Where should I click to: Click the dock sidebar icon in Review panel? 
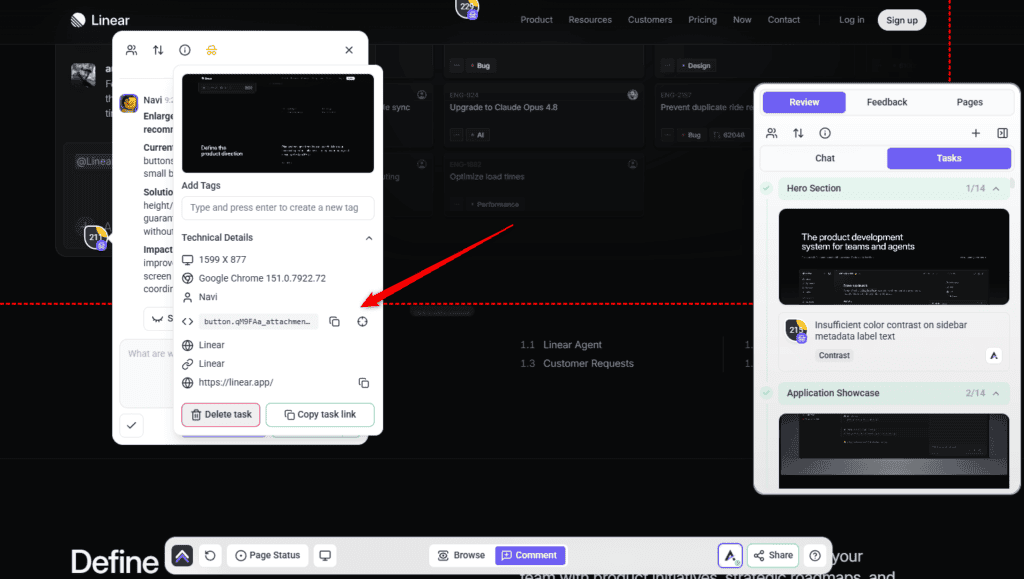click(x=1002, y=133)
